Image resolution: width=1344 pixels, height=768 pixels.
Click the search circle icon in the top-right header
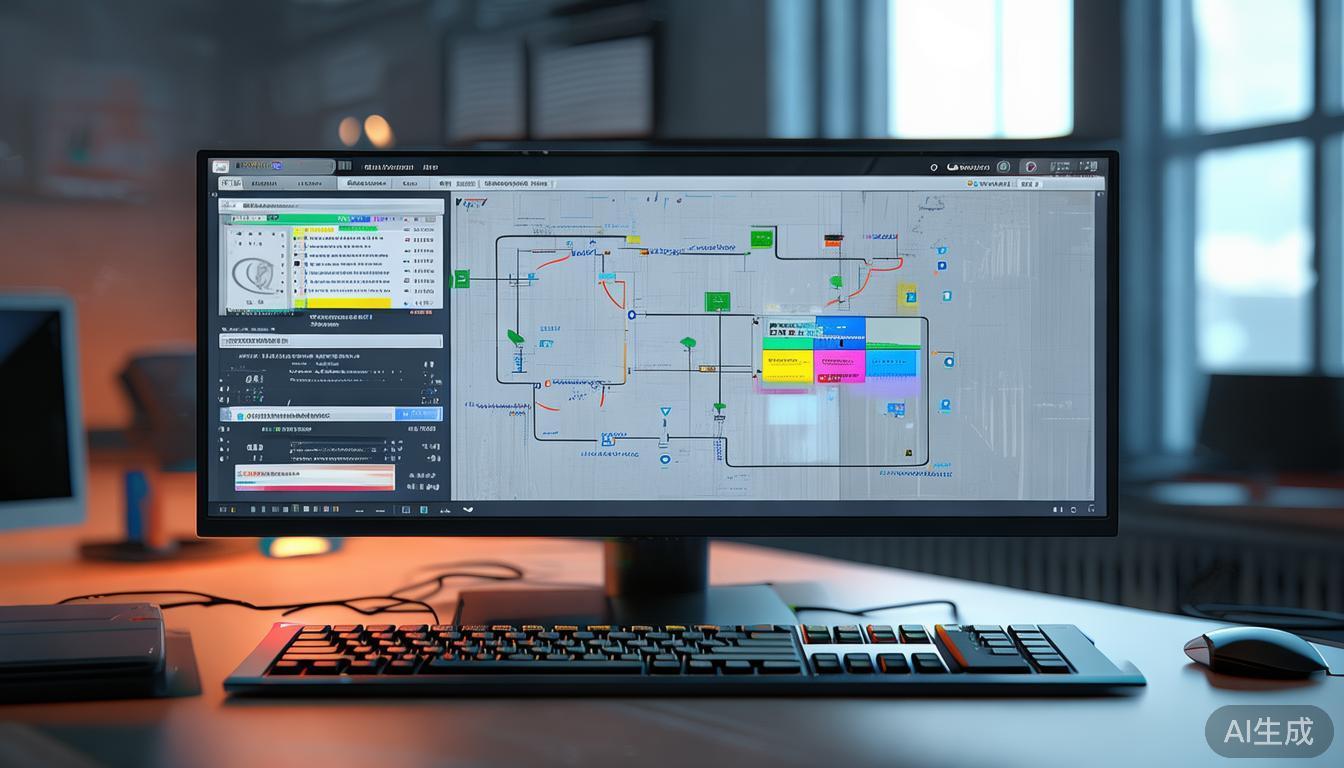(x=934, y=168)
